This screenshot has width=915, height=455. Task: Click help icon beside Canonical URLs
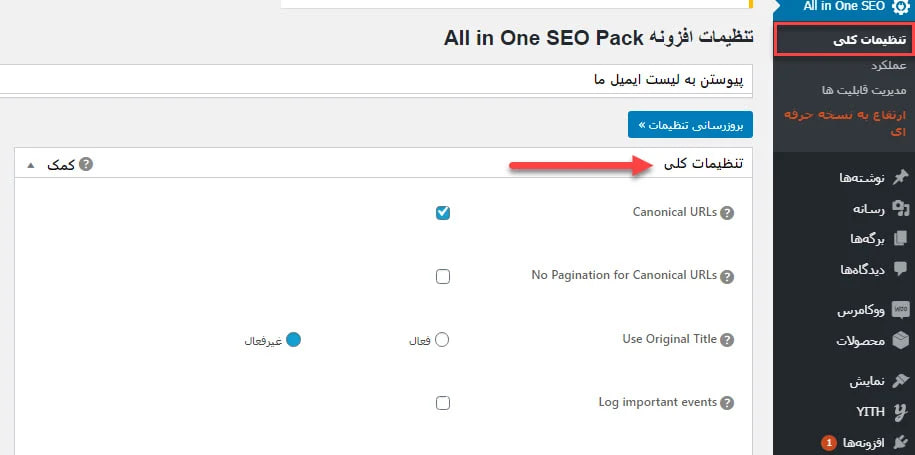click(727, 214)
